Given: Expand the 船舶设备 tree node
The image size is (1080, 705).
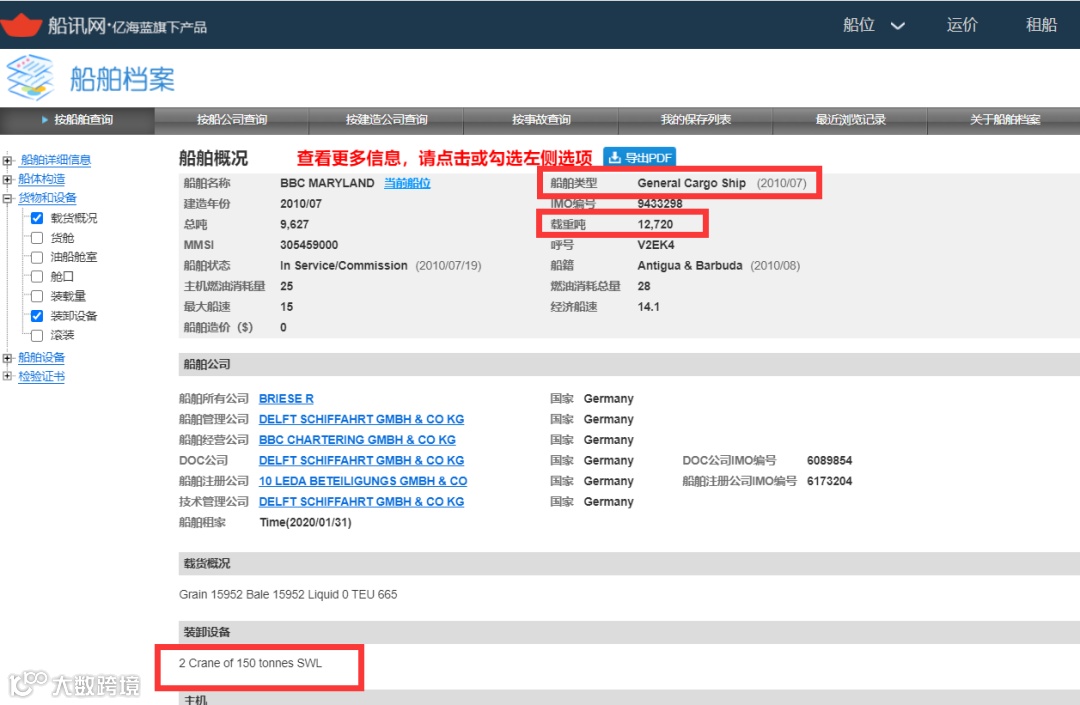Looking at the screenshot, I should tap(8, 358).
